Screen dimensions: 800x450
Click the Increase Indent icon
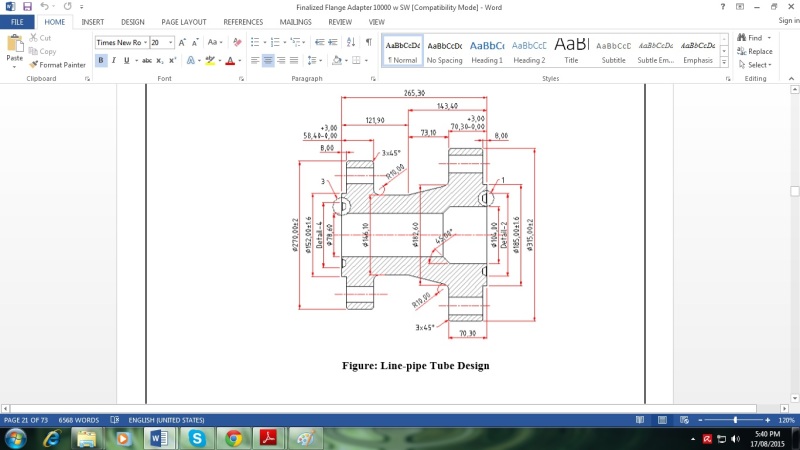click(333, 42)
